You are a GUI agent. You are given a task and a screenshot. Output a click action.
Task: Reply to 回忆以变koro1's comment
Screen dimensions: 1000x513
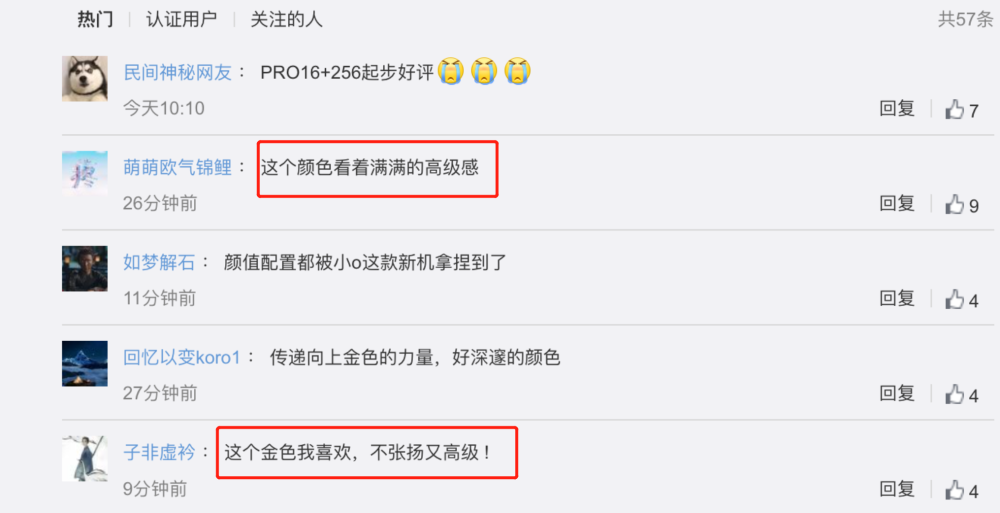click(x=897, y=393)
